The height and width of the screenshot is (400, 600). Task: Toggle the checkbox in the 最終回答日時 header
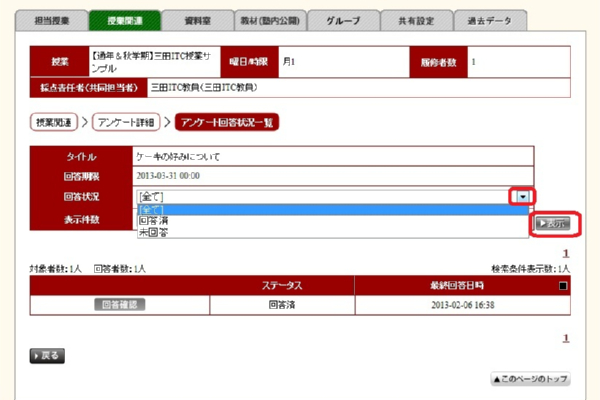tap(562, 286)
